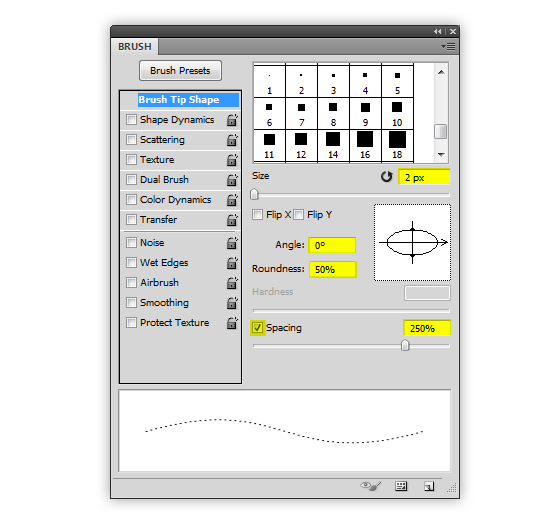Click the Wet Edges lock icon

coord(232,263)
